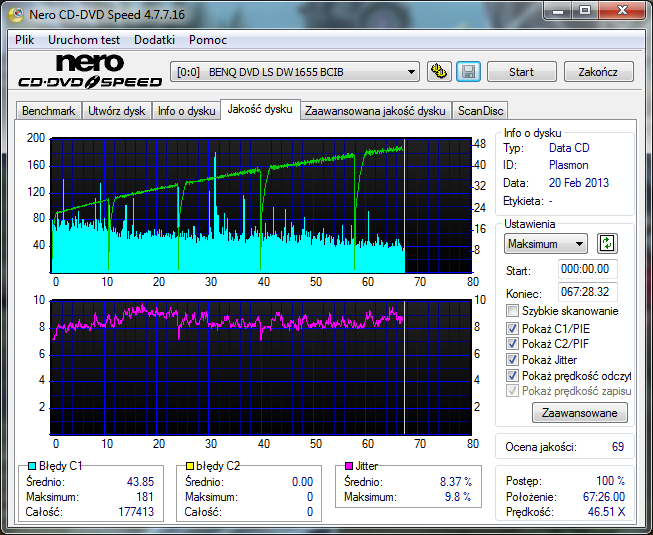Click the Nero CD-DVD Speed logo

tap(90, 71)
